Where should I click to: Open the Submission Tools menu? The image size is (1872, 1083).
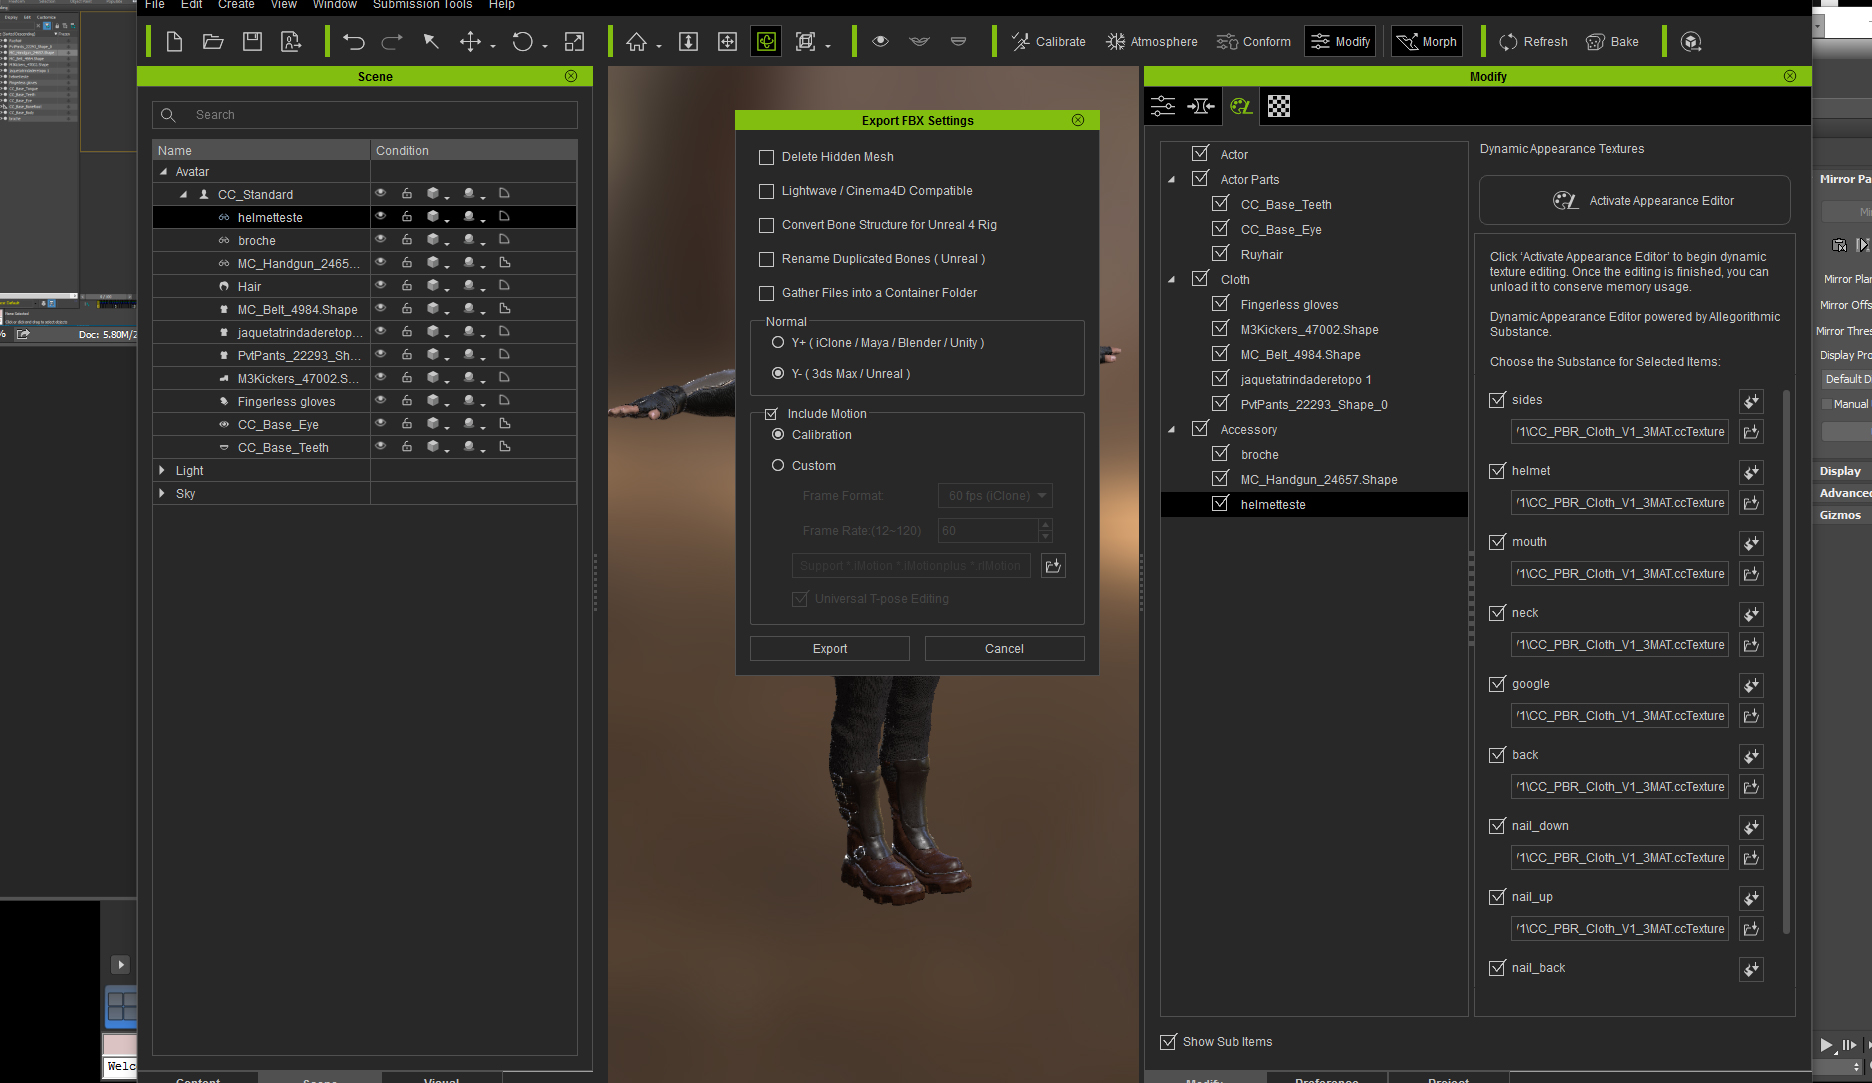(422, 5)
